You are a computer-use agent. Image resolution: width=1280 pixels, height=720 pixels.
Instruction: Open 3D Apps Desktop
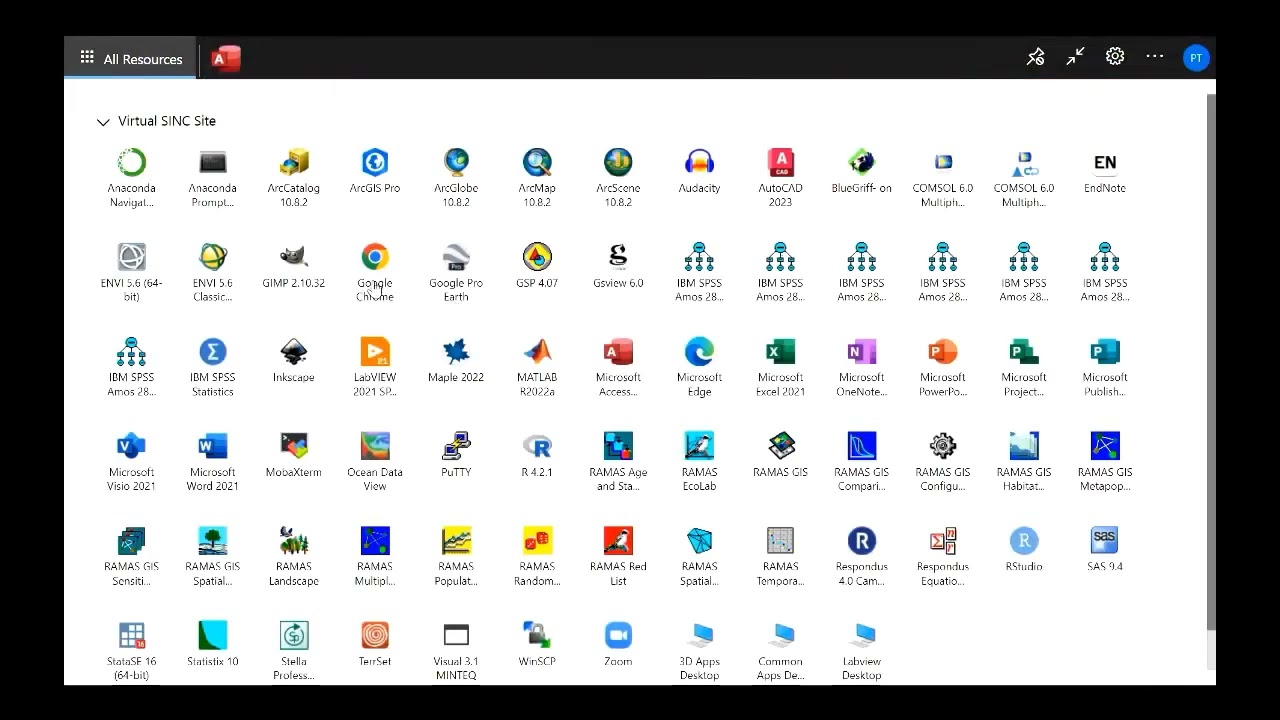tap(699, 651)
